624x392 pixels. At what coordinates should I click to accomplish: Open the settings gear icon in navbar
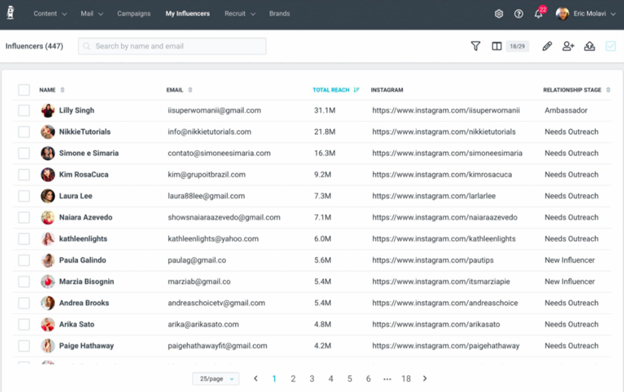click(499, 14)
